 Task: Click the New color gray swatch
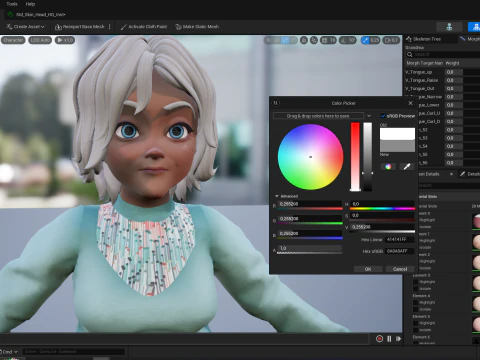397,146
